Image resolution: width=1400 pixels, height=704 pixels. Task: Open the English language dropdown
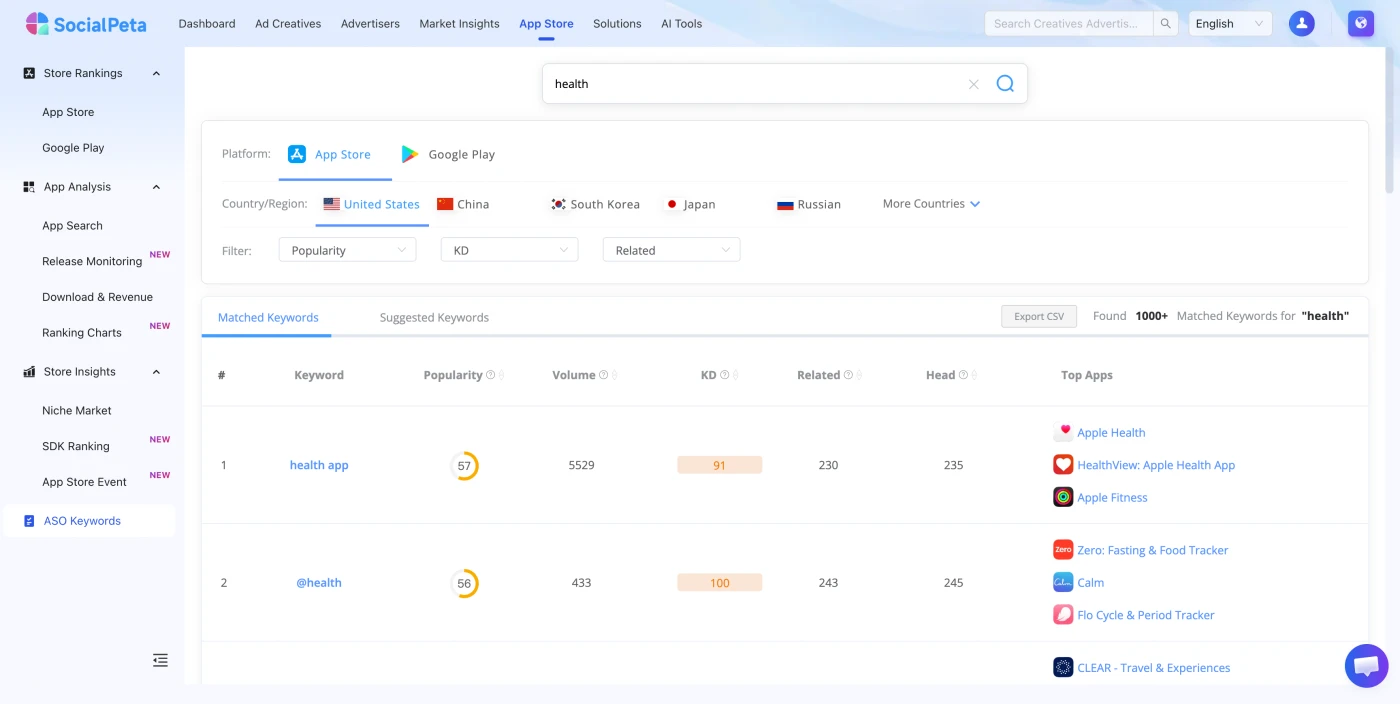[1230, 24]
